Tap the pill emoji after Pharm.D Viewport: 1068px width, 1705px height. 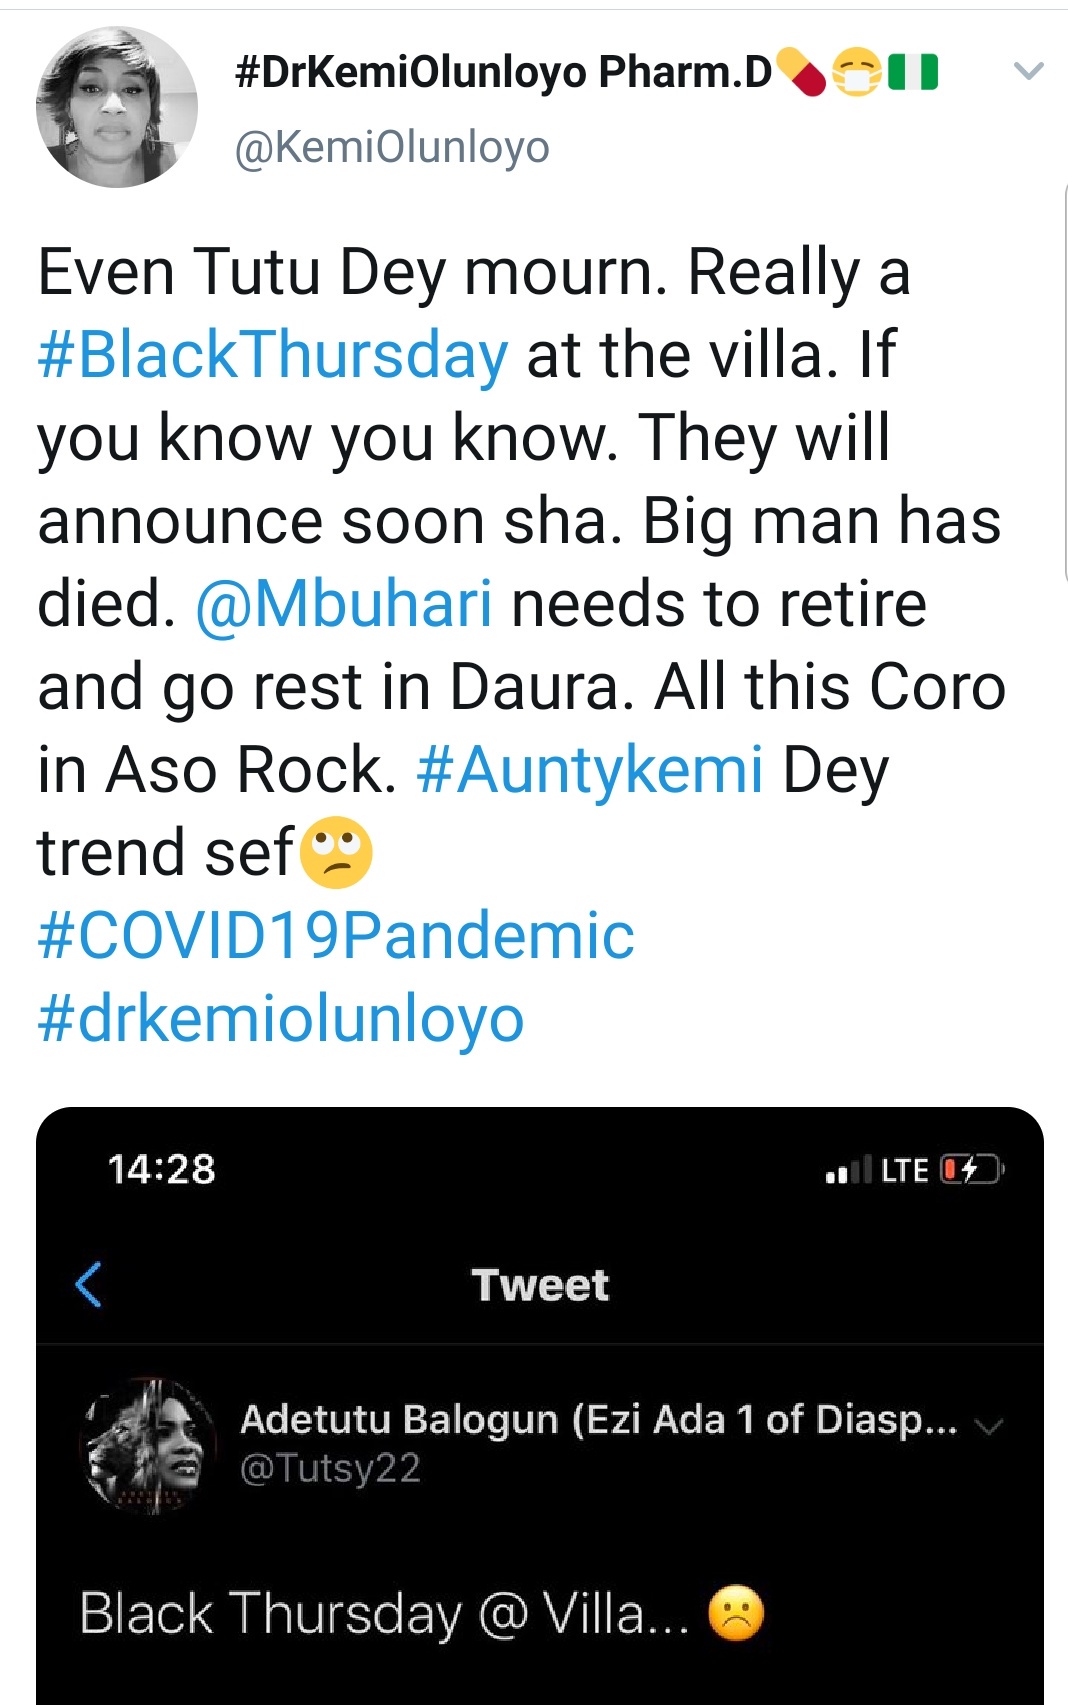[x=801, y=72]
